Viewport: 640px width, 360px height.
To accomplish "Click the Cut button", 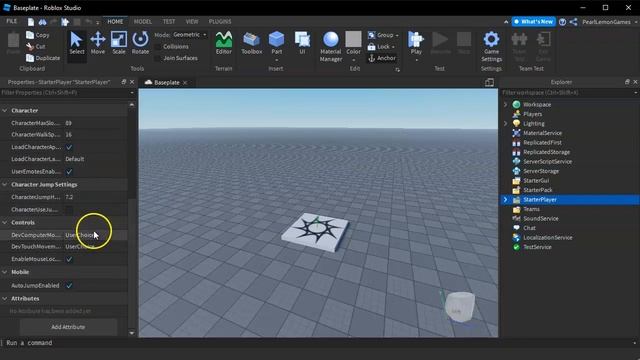I will 36,47.
